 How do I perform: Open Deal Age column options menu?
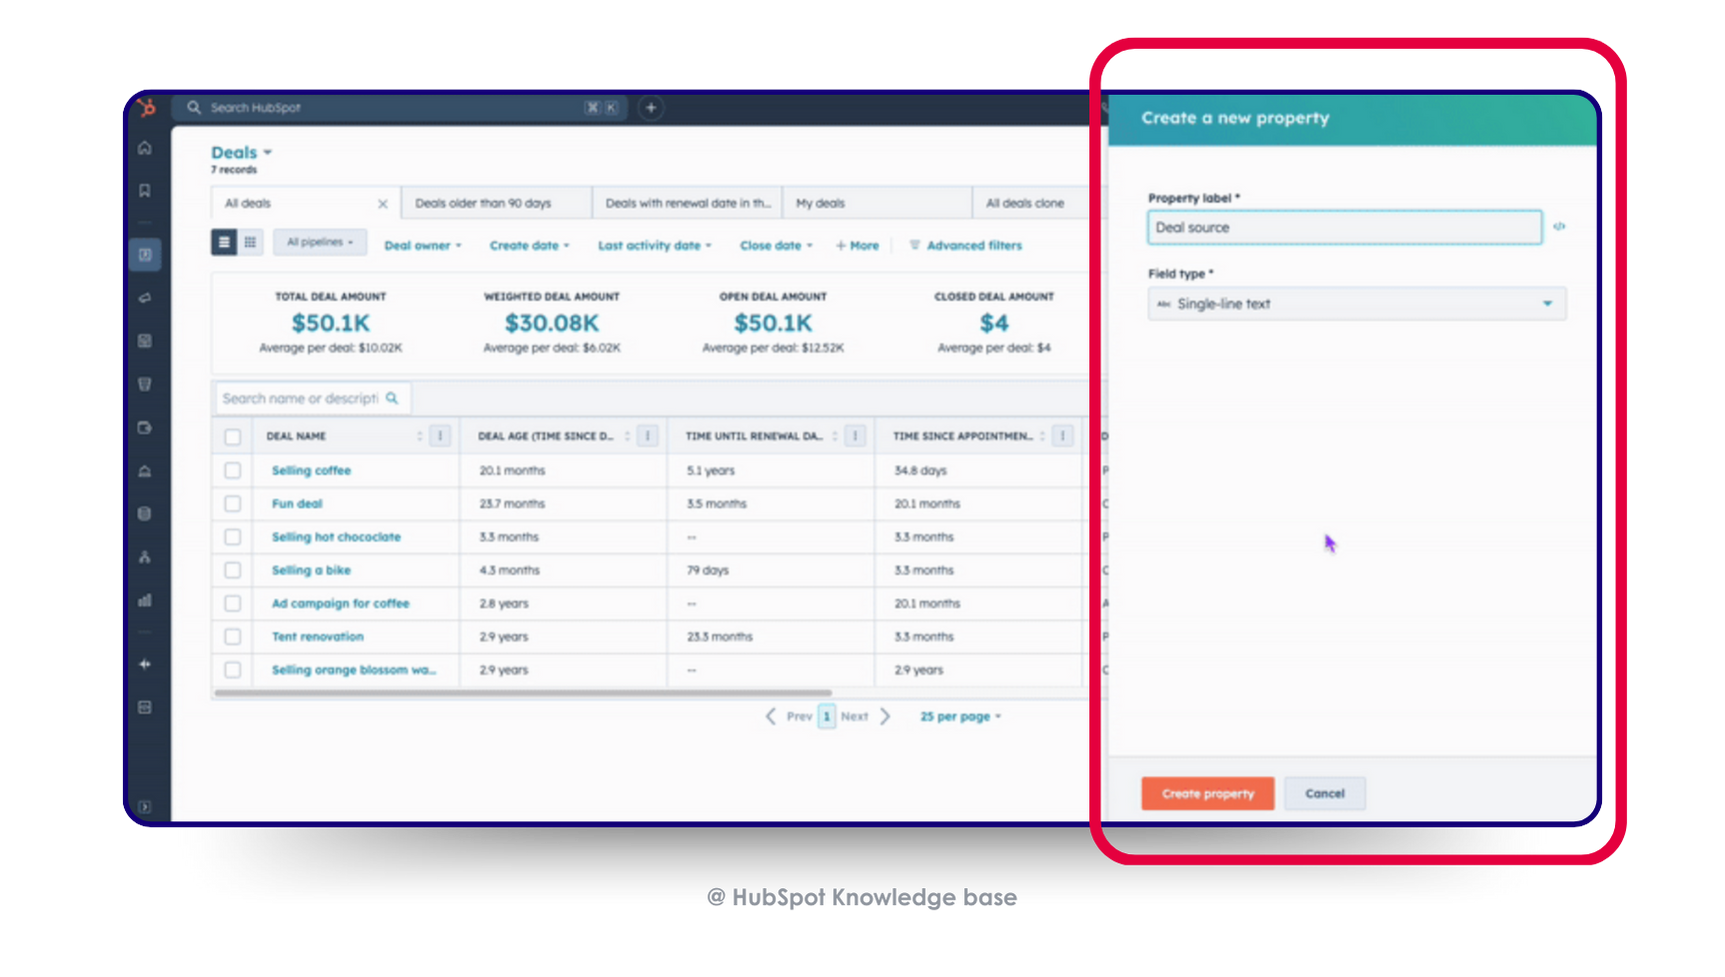(x=648, y=436)
